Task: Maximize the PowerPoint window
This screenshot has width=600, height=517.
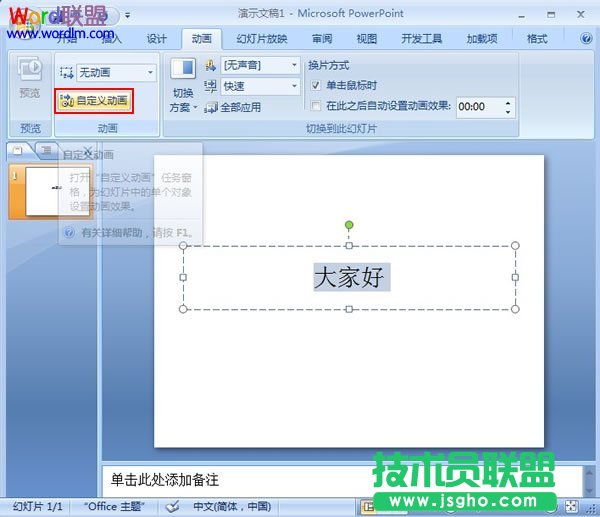Action: [x=551, y=15]
